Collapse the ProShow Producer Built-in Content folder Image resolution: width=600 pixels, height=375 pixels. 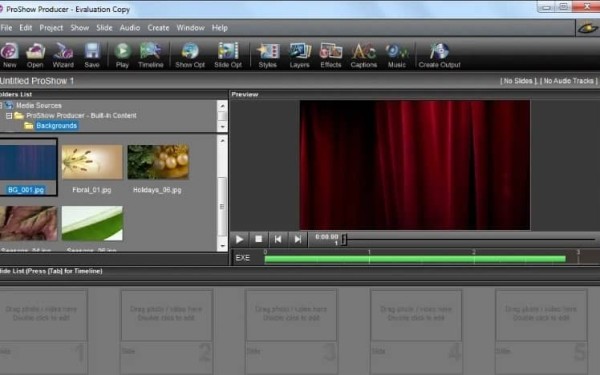coord(9,116)
